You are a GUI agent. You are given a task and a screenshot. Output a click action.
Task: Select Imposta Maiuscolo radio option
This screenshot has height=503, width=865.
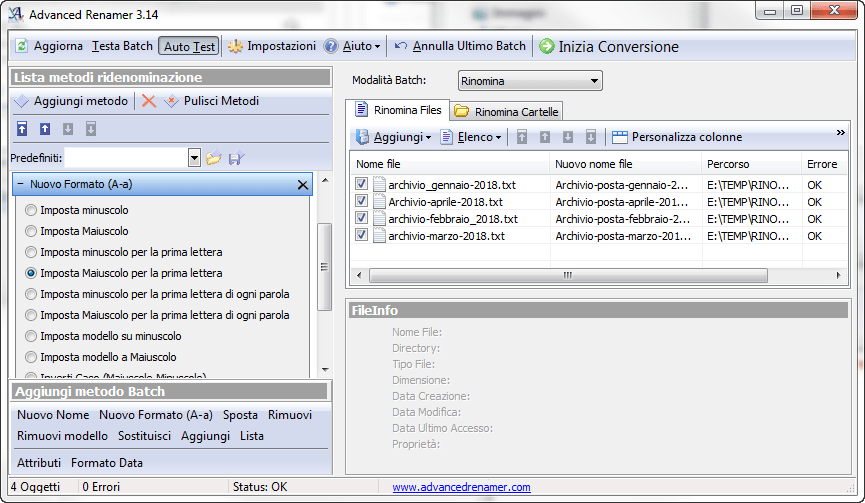click(31, 231)
